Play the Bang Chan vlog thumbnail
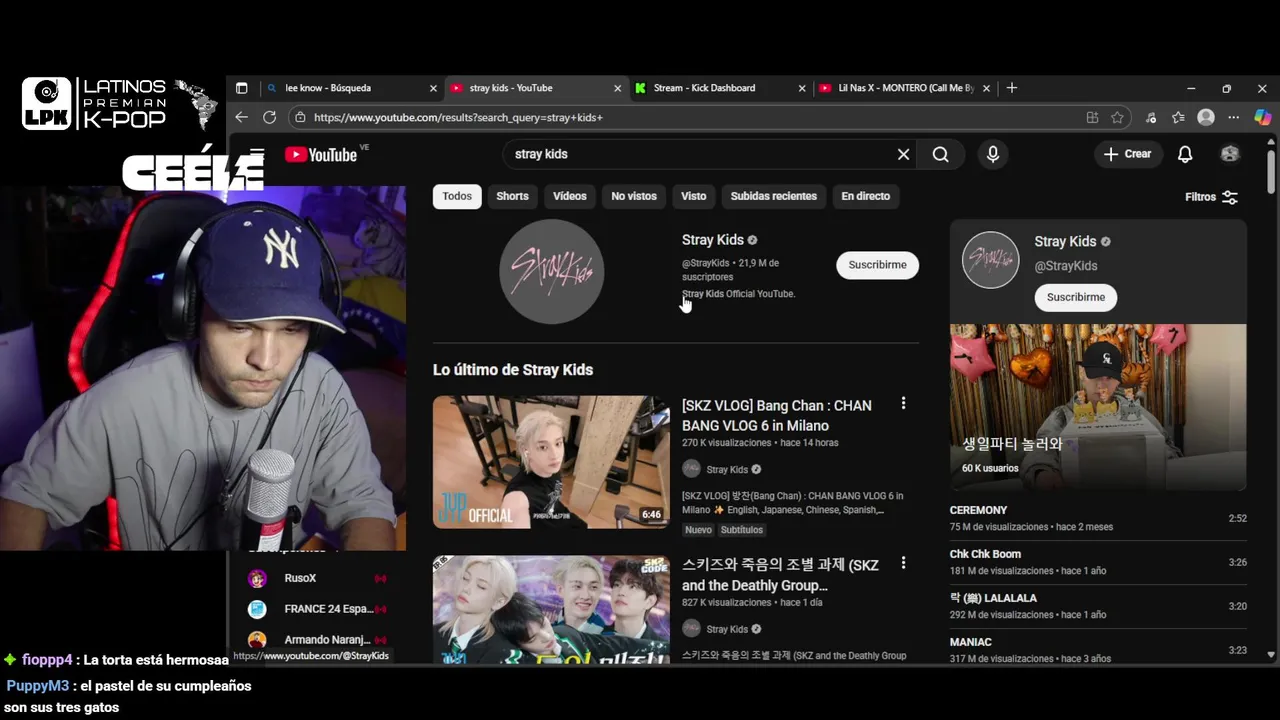 pos(551,462)
